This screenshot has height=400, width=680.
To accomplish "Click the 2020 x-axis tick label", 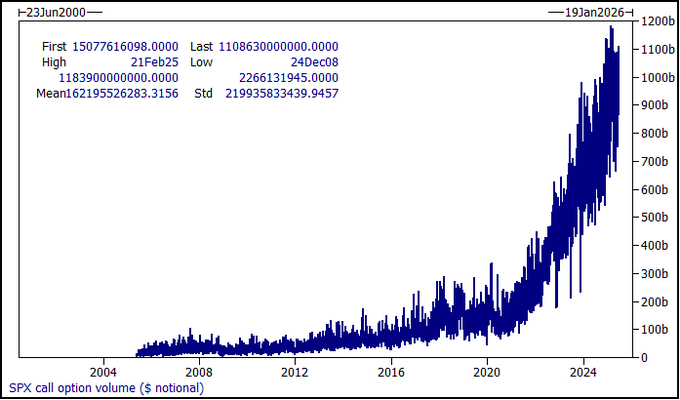I will coord(488,372).
